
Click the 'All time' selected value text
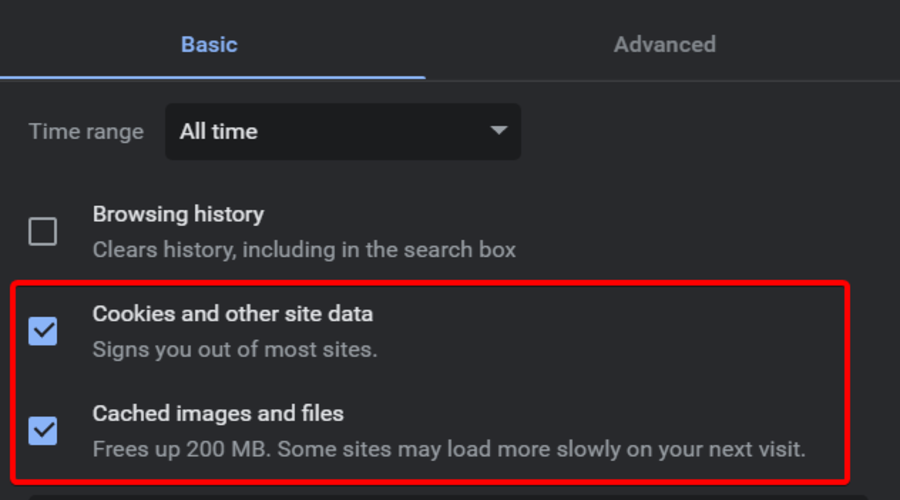(x=219, y=131)
